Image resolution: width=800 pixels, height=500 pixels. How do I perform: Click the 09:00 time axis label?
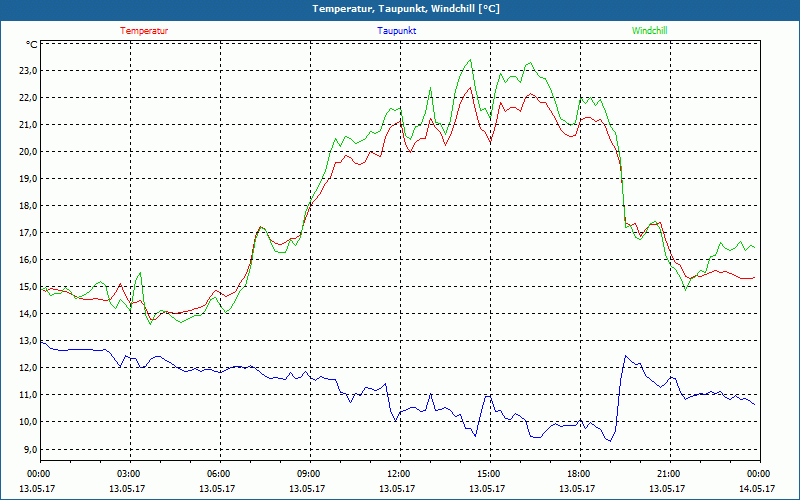click(x=307, y=474)
